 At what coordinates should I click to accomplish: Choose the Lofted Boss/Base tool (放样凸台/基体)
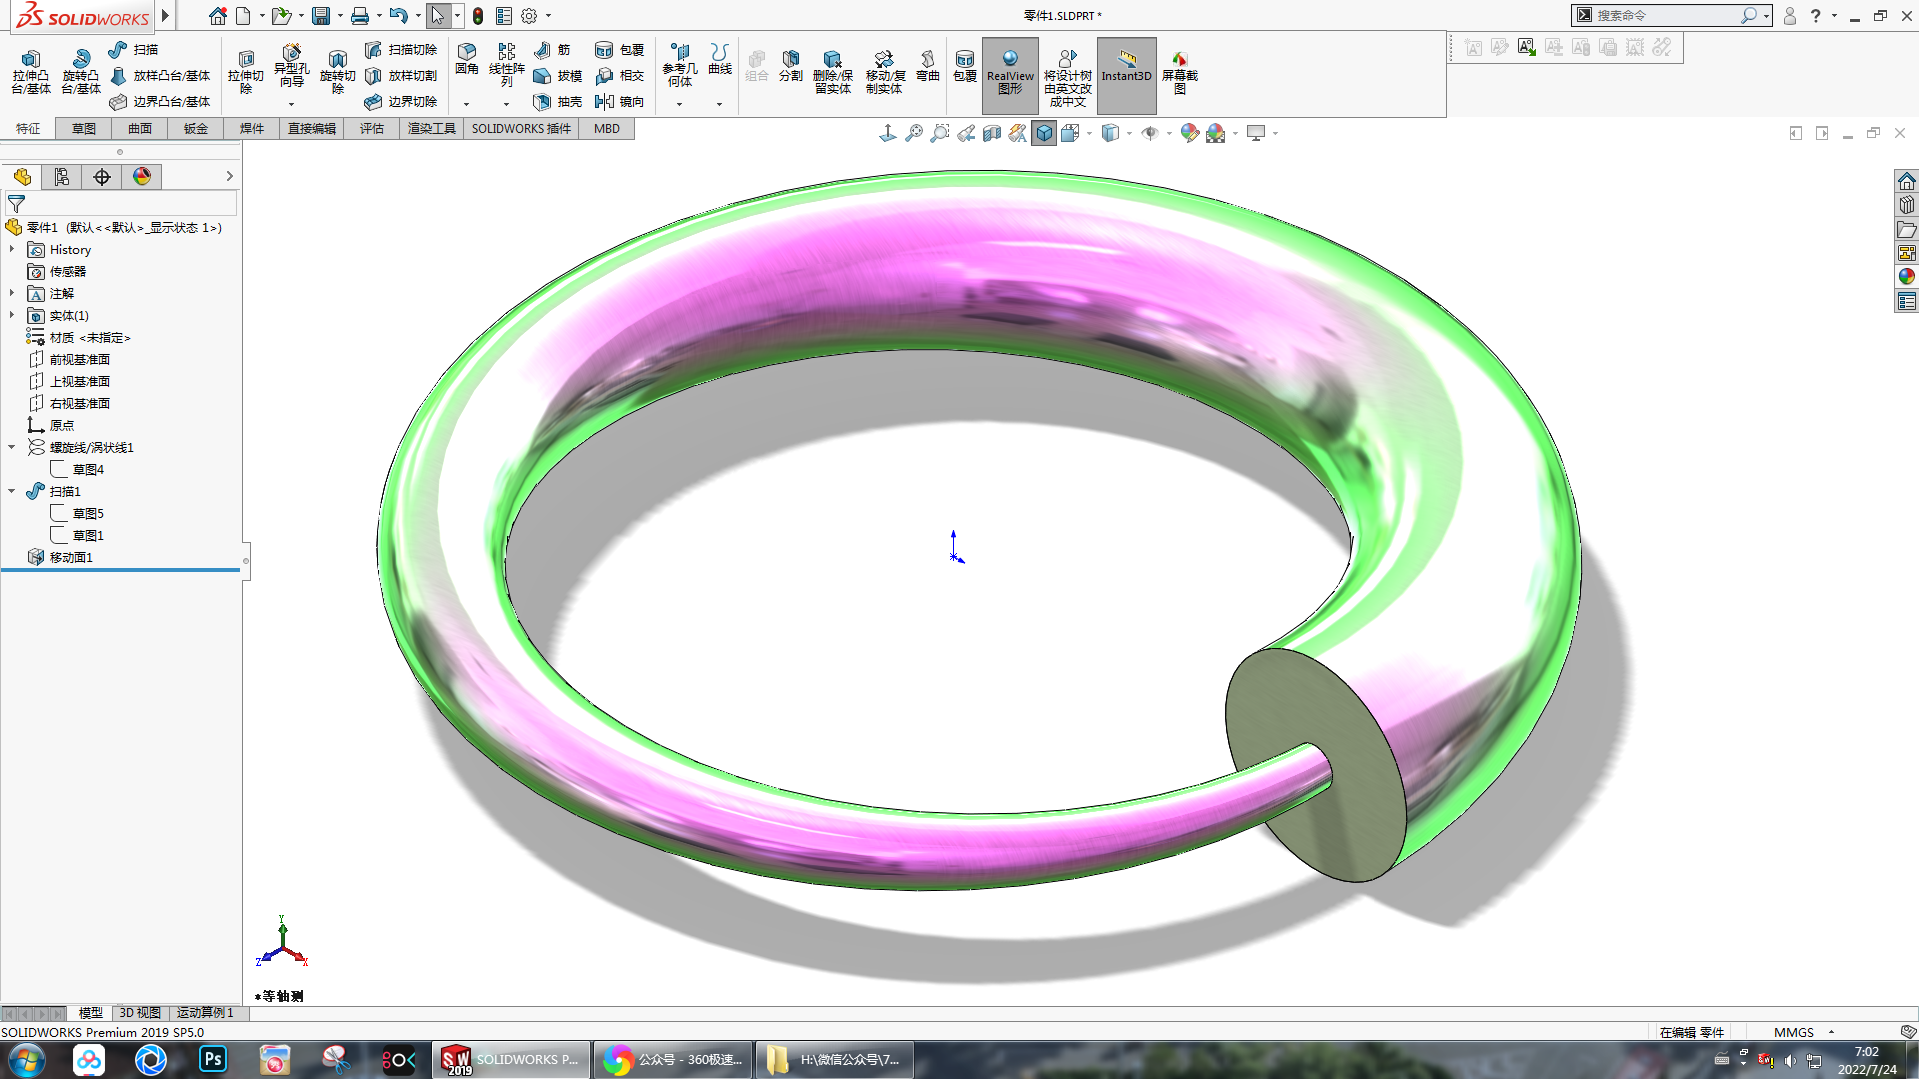160,76
